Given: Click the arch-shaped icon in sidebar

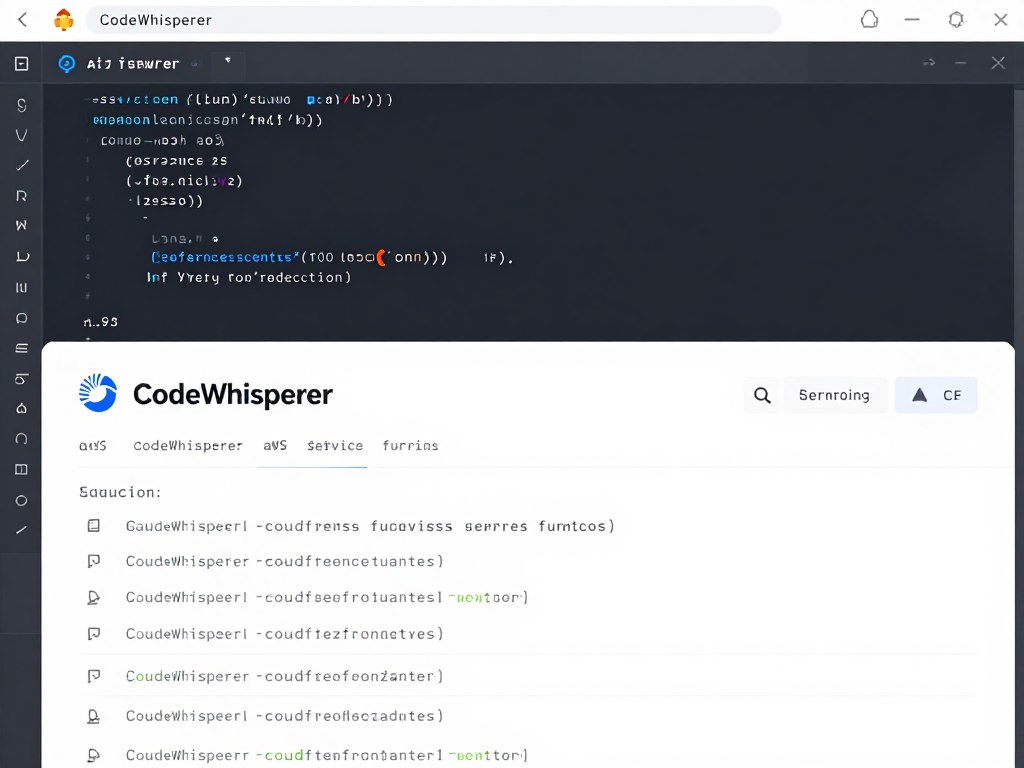Looking at the screenshot, I should click(22, 439).
